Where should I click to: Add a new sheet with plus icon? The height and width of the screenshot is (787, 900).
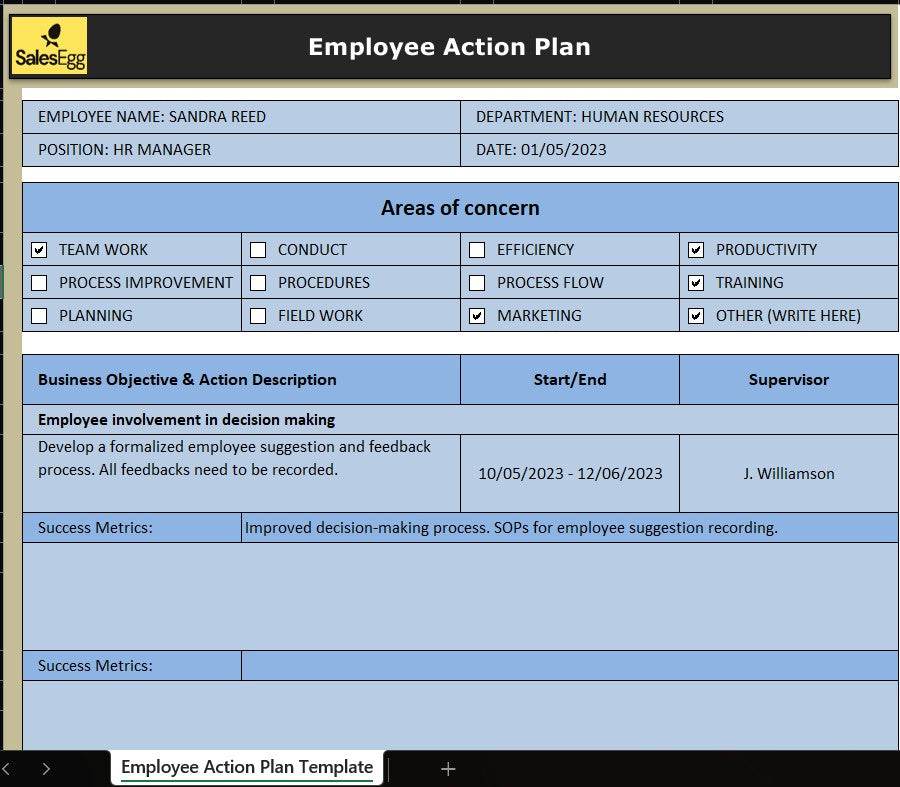pos(448,768)
